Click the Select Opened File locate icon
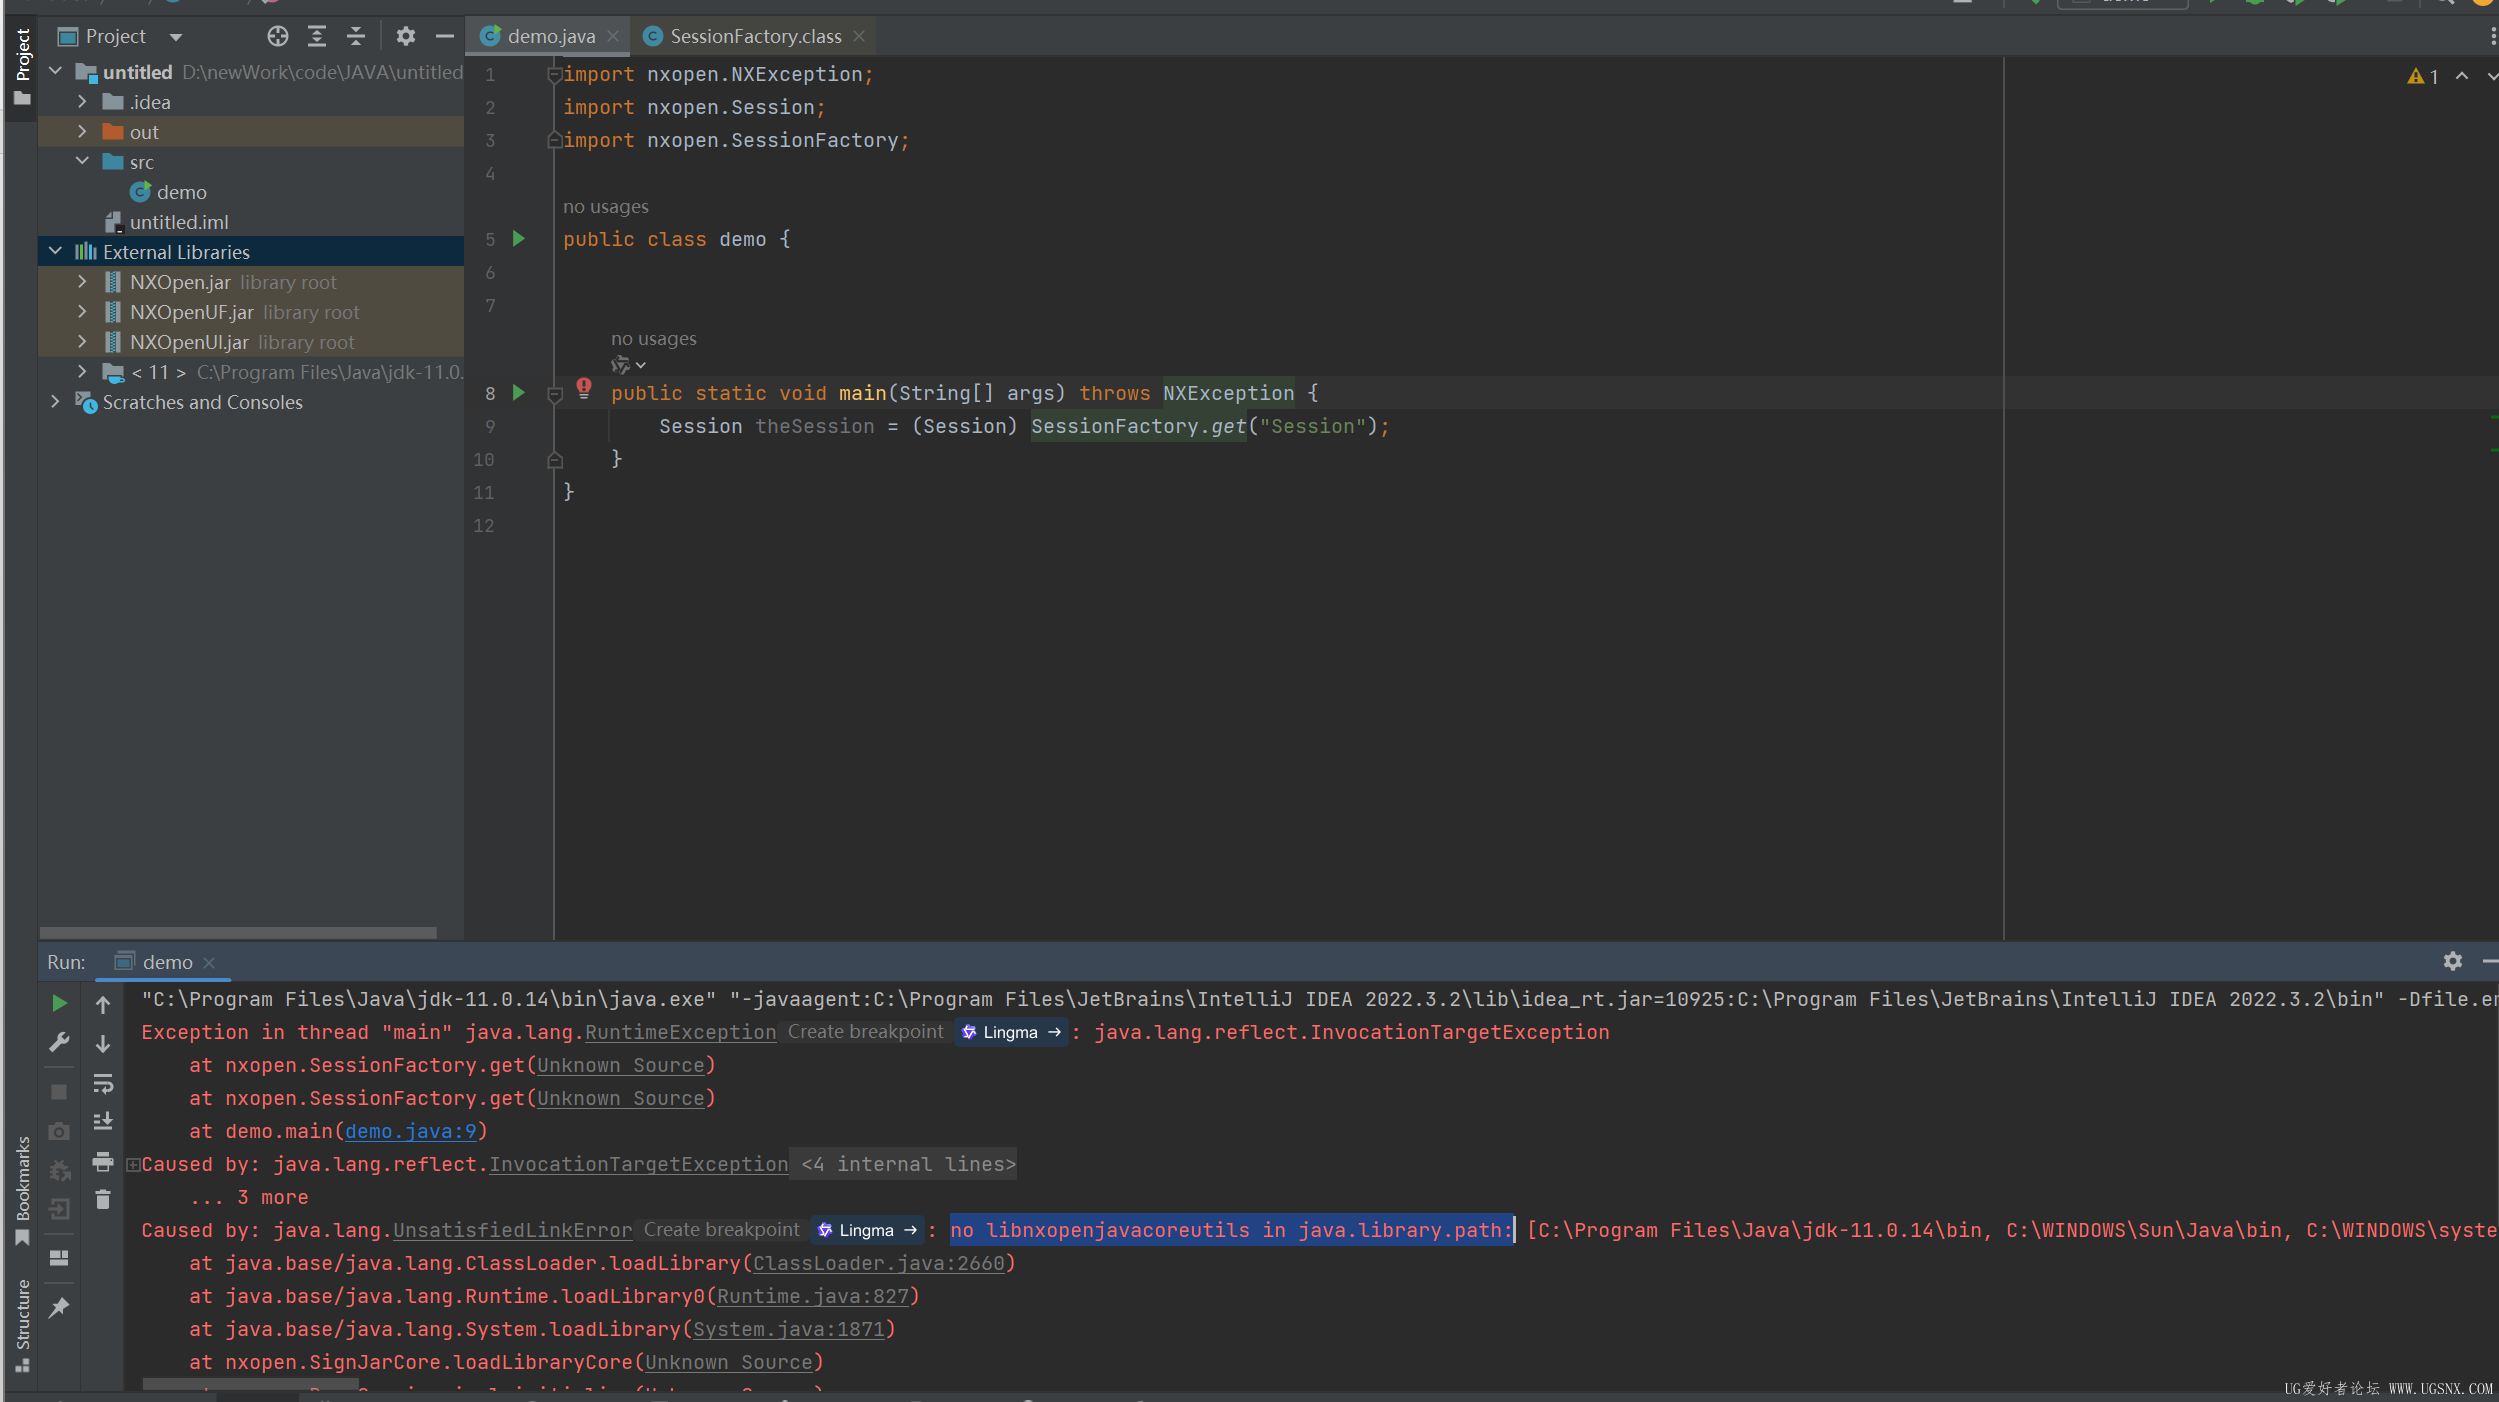This screenshot has width=2499, height=1402. (x=278, y=37)
